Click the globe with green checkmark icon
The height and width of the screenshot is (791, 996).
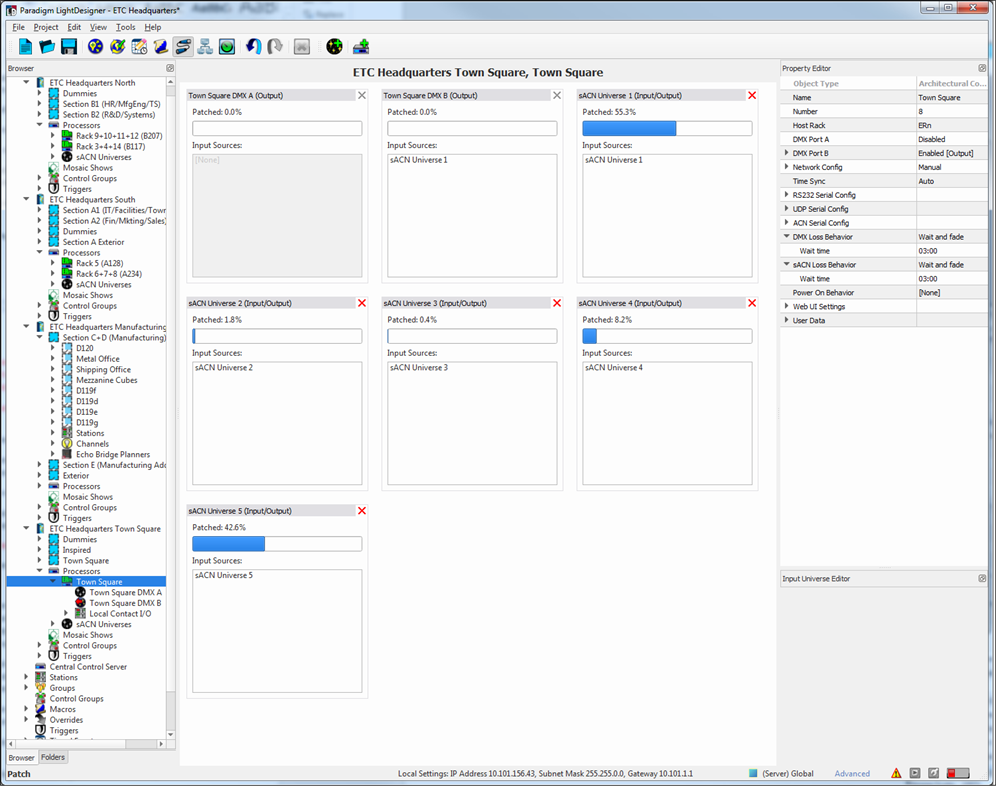(118, 46)
